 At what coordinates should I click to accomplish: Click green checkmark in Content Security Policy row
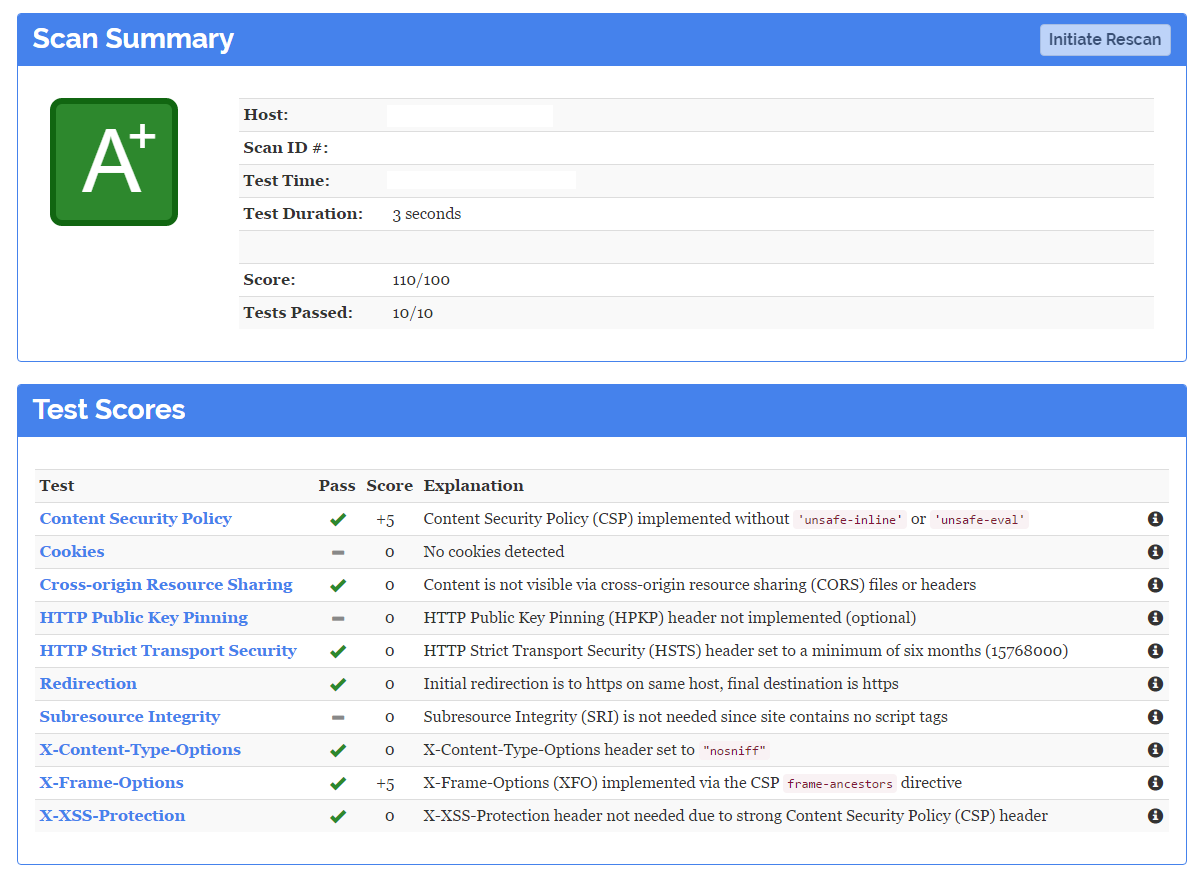pyautogui.click(x=337, y=520)
